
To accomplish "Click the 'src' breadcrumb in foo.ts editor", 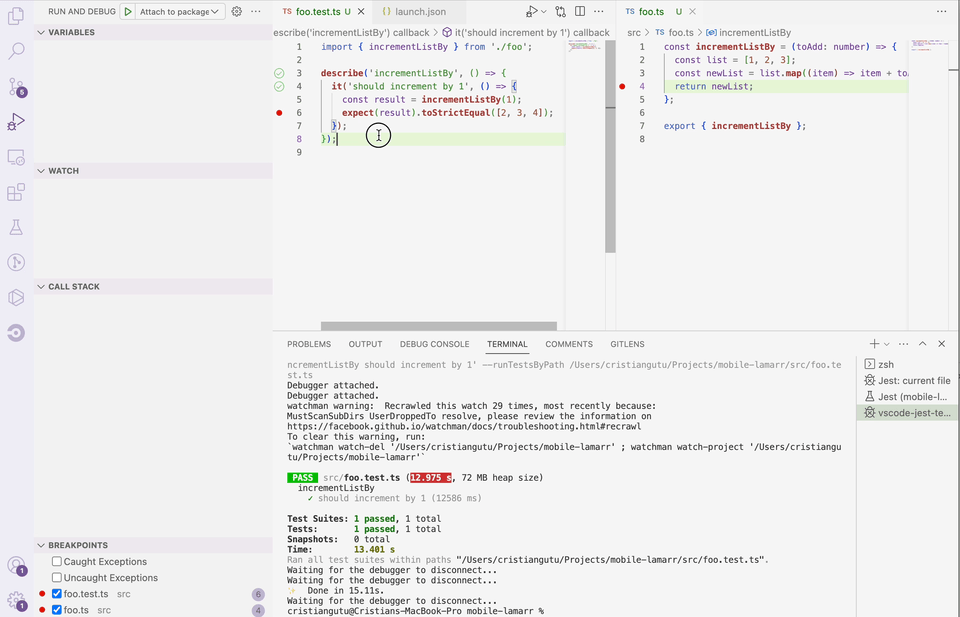I will [x=634, y=32].
